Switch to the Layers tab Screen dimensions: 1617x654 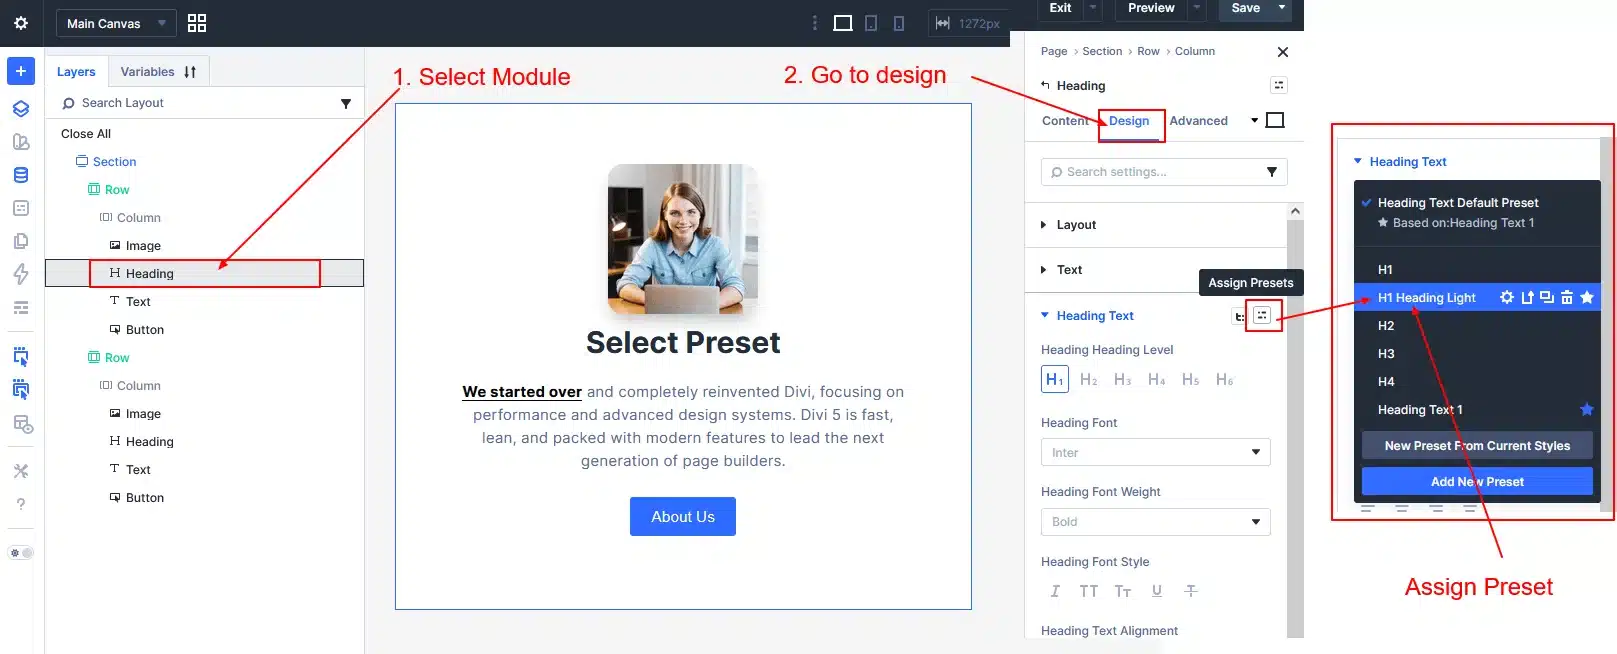point(76,72)
